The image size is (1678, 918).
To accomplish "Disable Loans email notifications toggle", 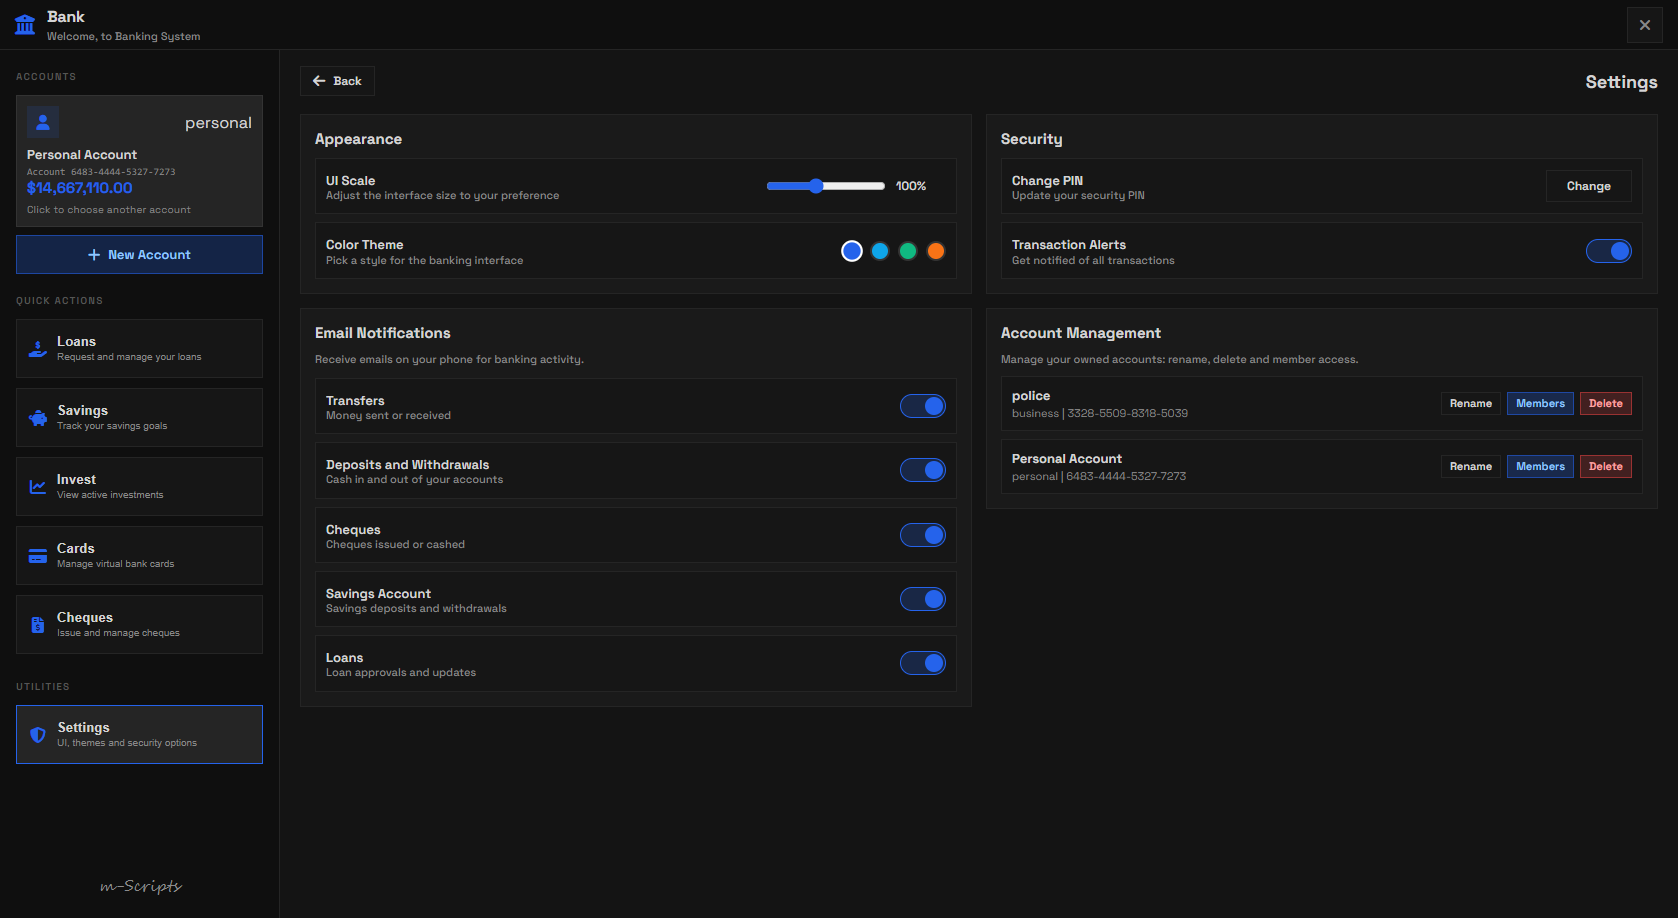I will coord(923,663).
